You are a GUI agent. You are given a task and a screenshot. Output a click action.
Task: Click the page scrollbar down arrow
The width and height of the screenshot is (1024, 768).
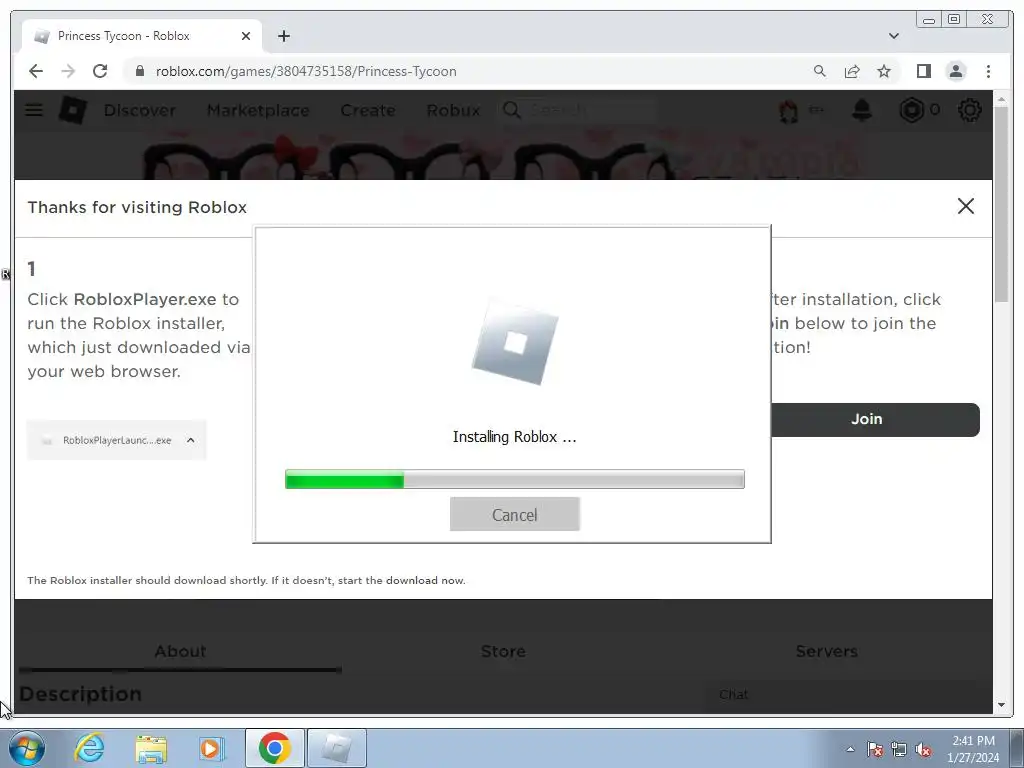click(1001, 705)
